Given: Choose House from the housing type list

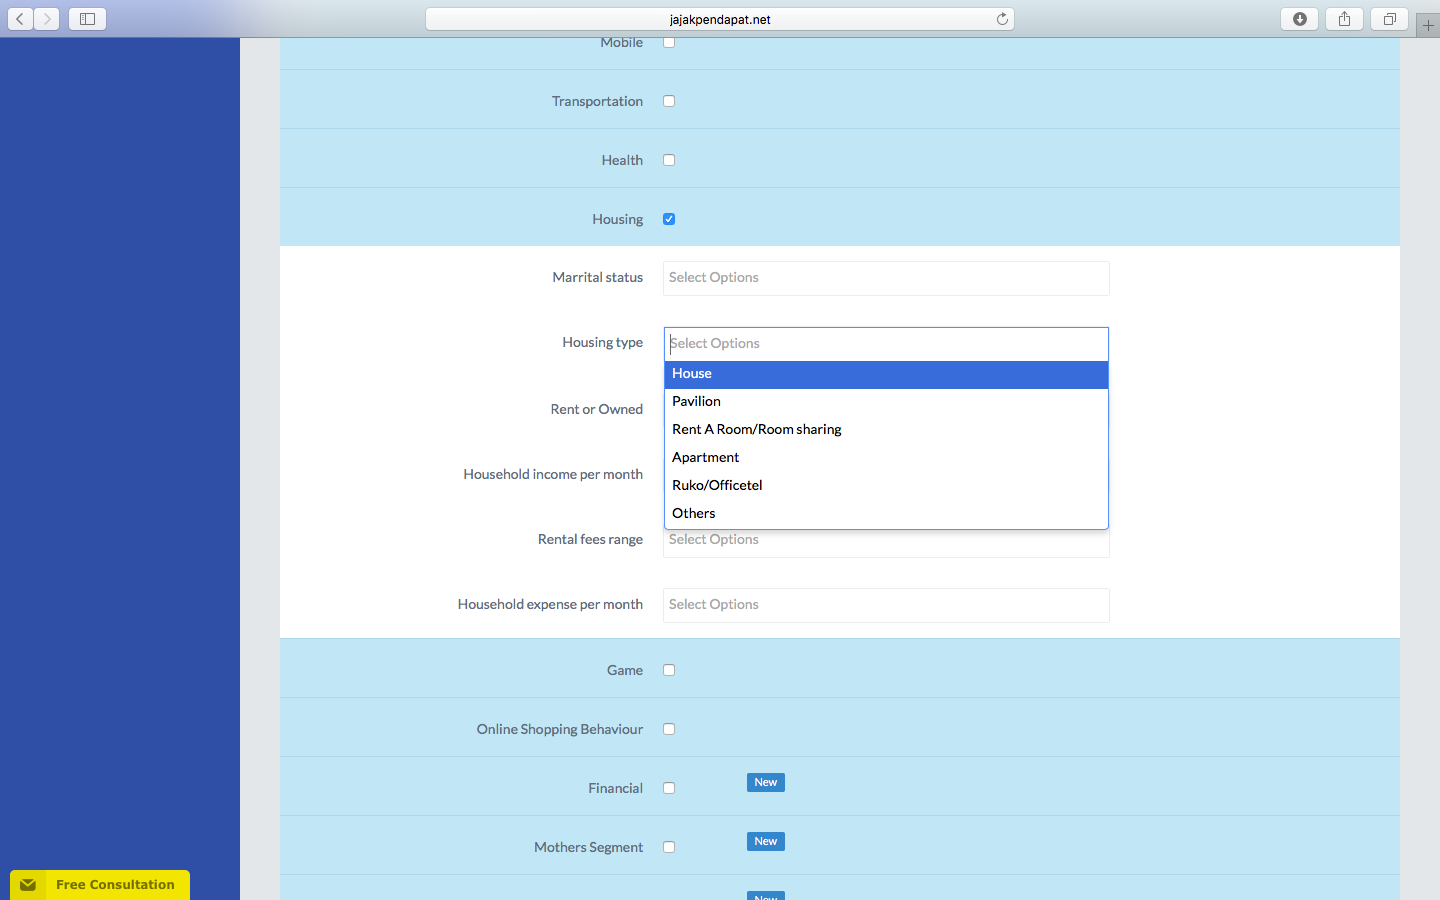Looking at the screenshot, I should (x=886, y=374).
